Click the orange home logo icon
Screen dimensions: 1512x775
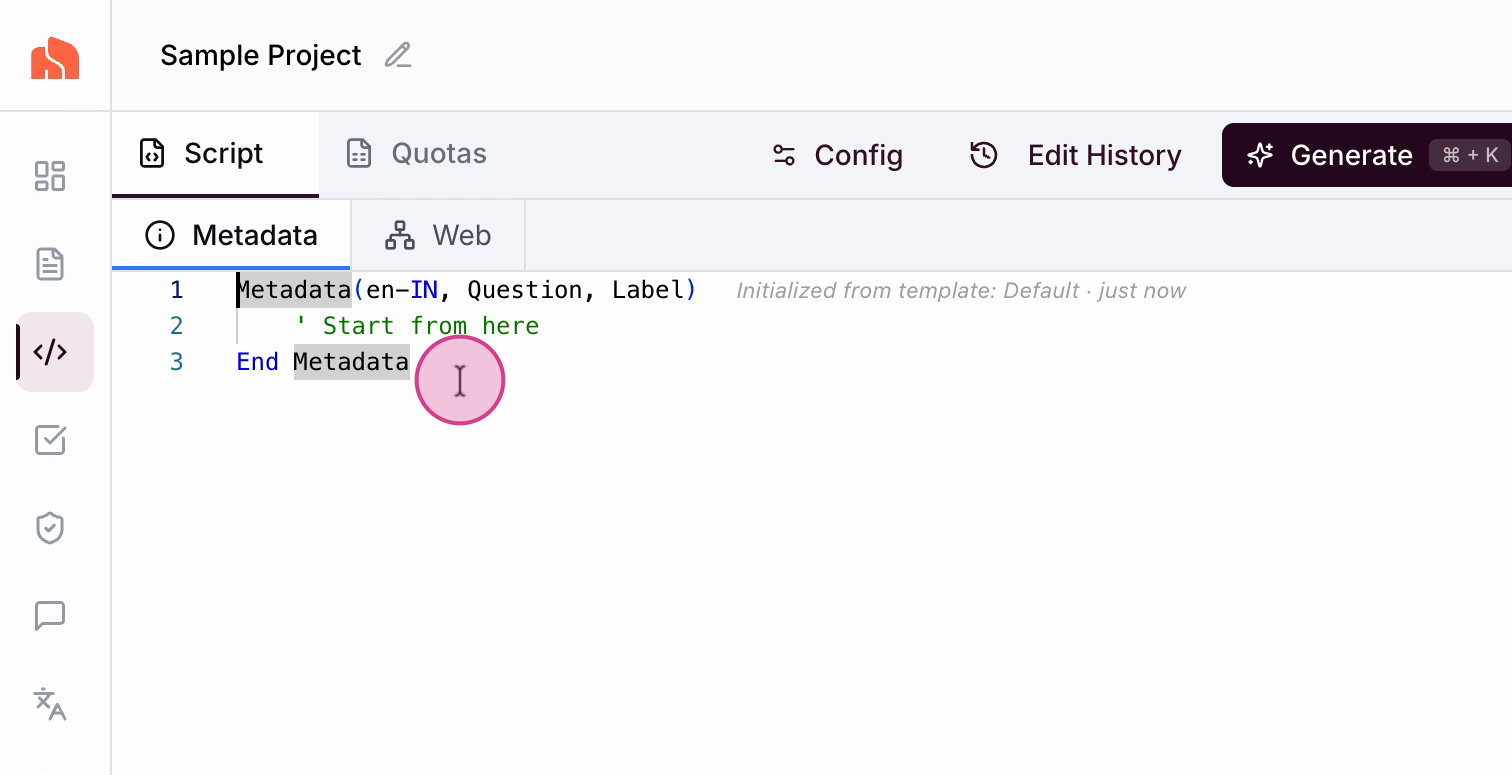point(55,58)
